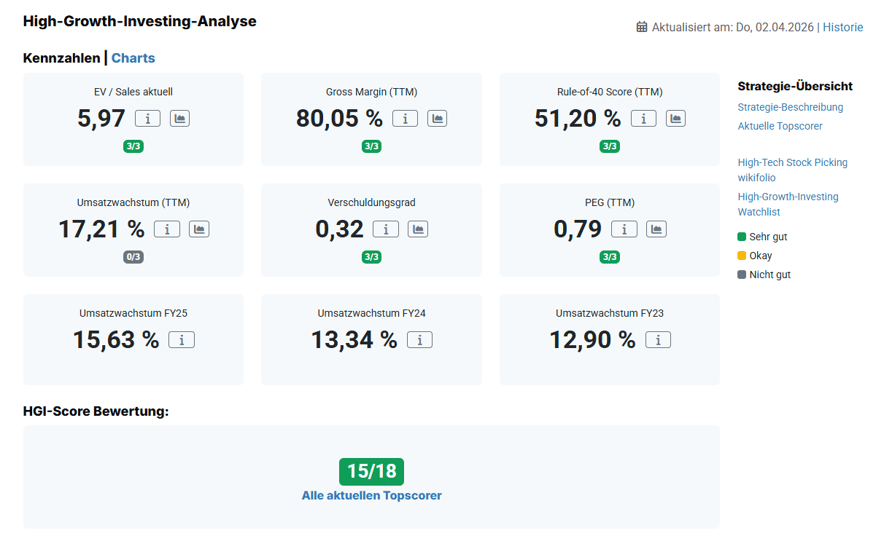Show chart for Rule-of-40 Score
884x533 pixels.
(x=675, y=119)
